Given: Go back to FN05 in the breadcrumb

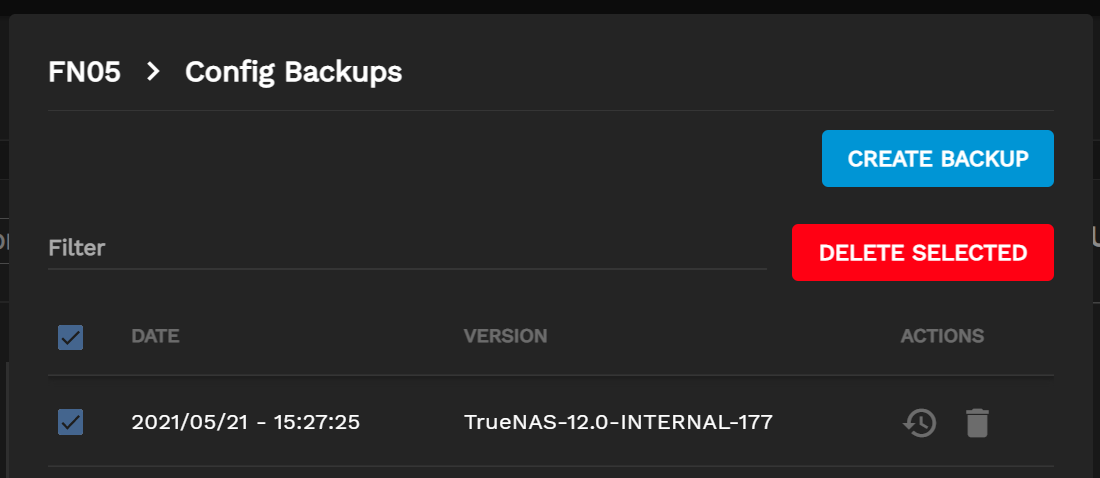Looking at the screenshot, I should pos(84,72).
